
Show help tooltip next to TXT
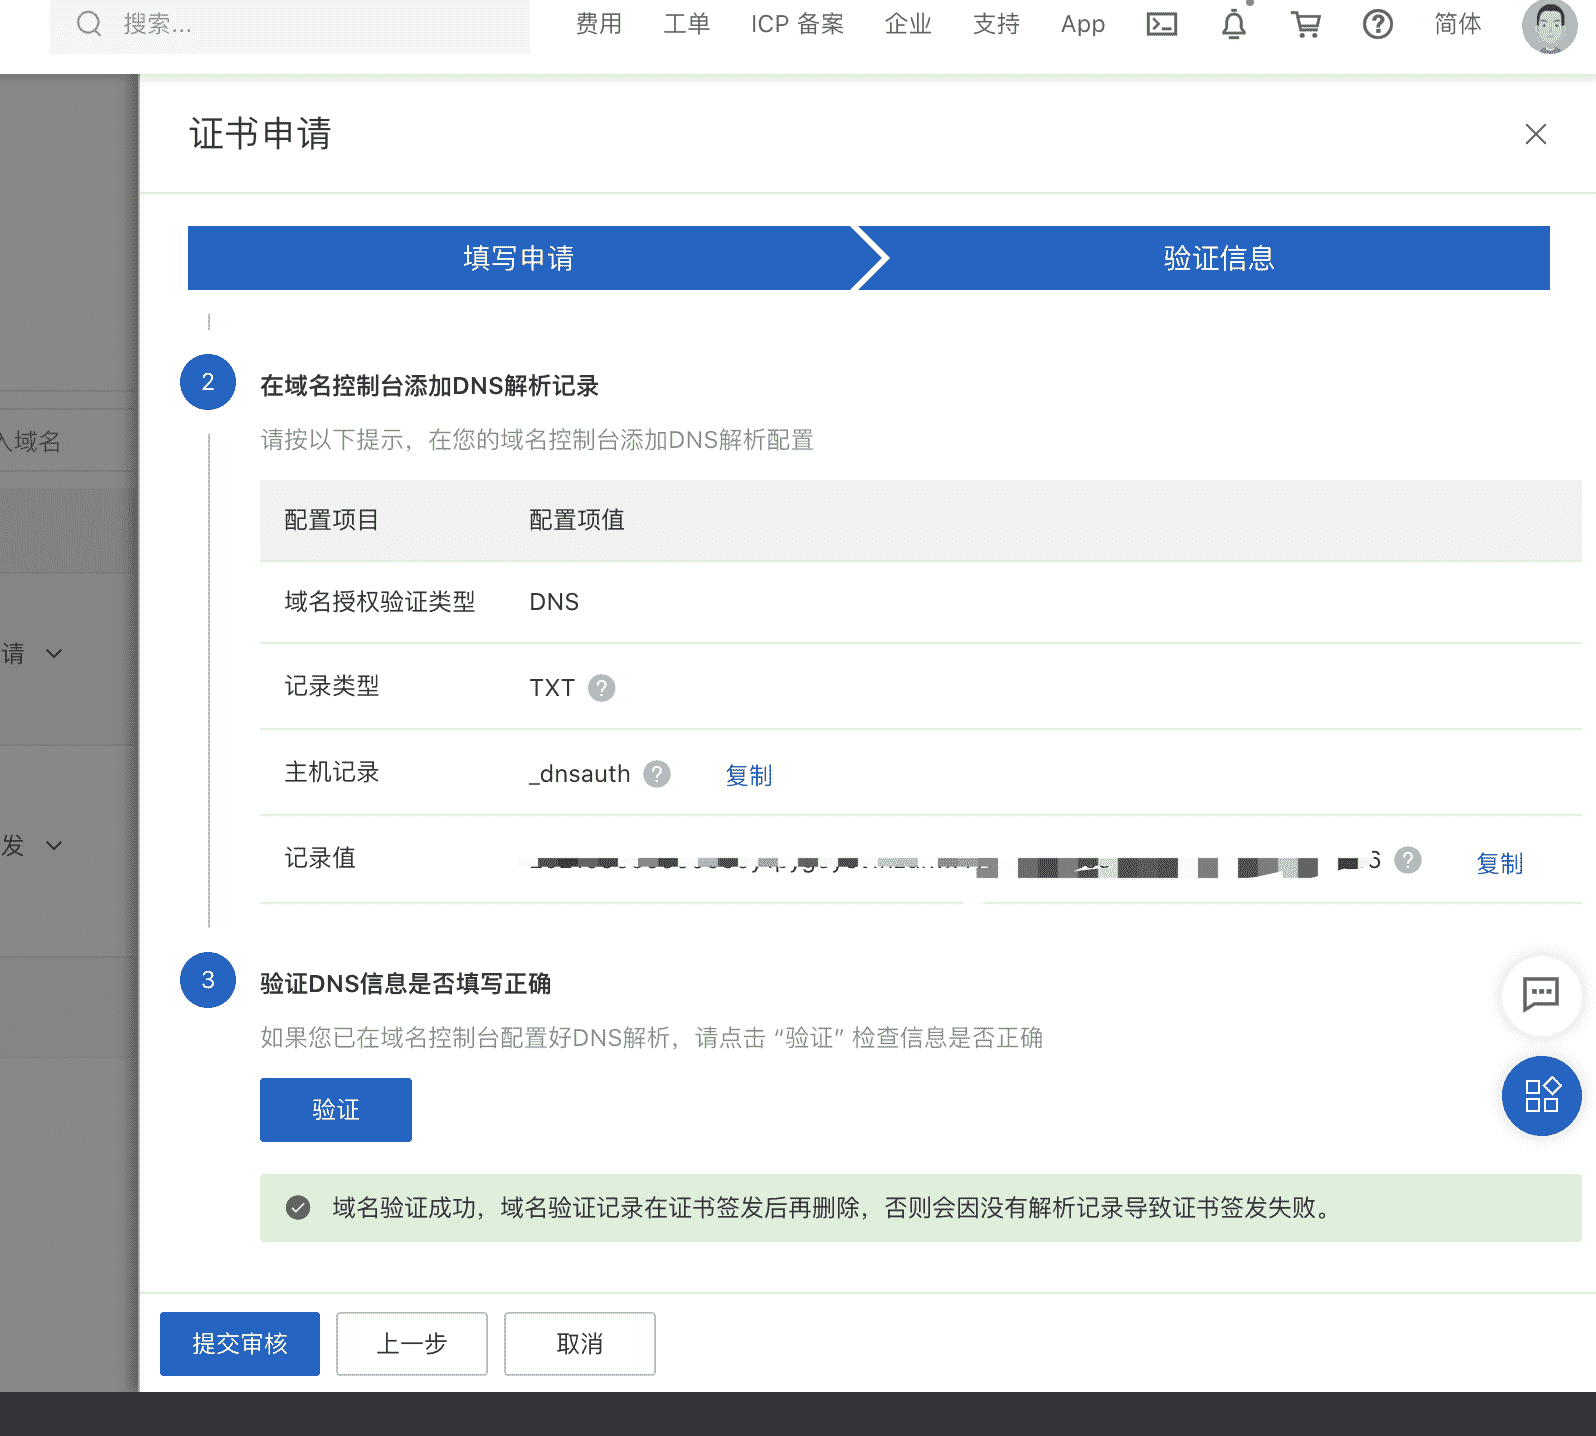601,688
